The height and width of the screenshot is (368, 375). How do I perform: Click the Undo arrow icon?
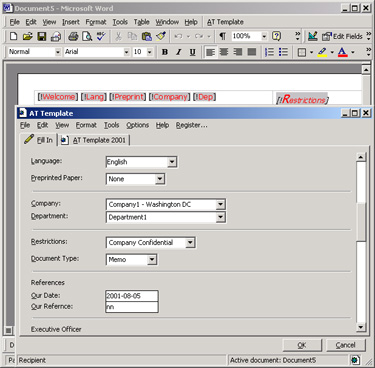(178, 36)
